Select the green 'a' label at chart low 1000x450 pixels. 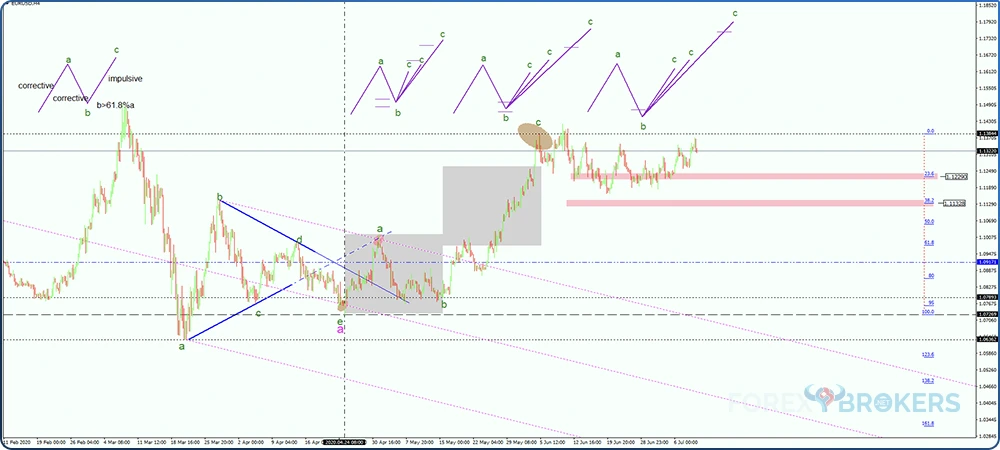point(181,346)
